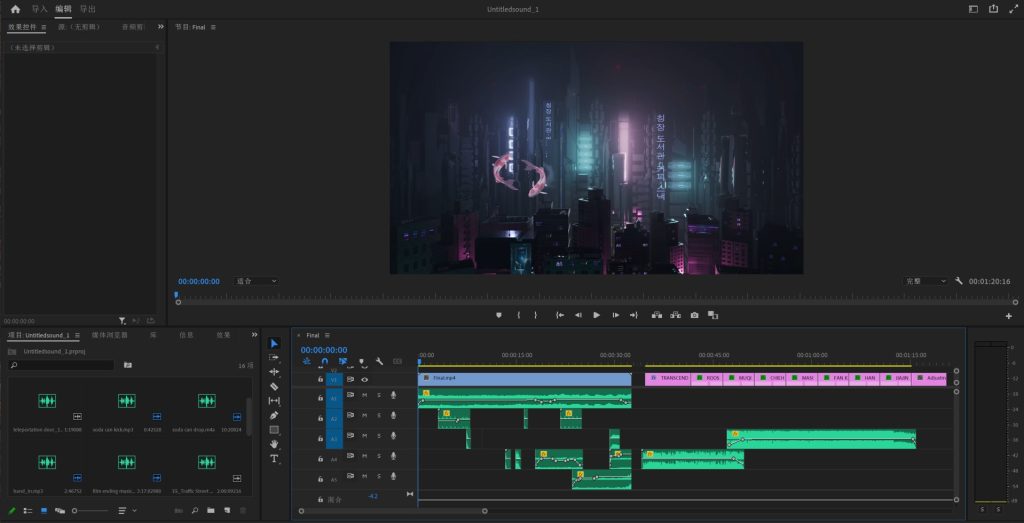Viewport: 1024px width, 523px height.
Task: Select the Rectangle tool
Action: (x=274, y=430)
